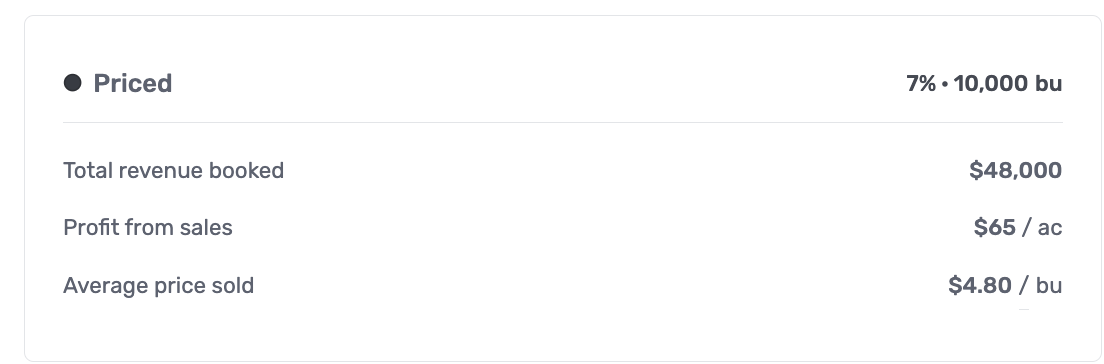Click the $65 profit value
The image size is (1104, 364).
tap(995, 227)
